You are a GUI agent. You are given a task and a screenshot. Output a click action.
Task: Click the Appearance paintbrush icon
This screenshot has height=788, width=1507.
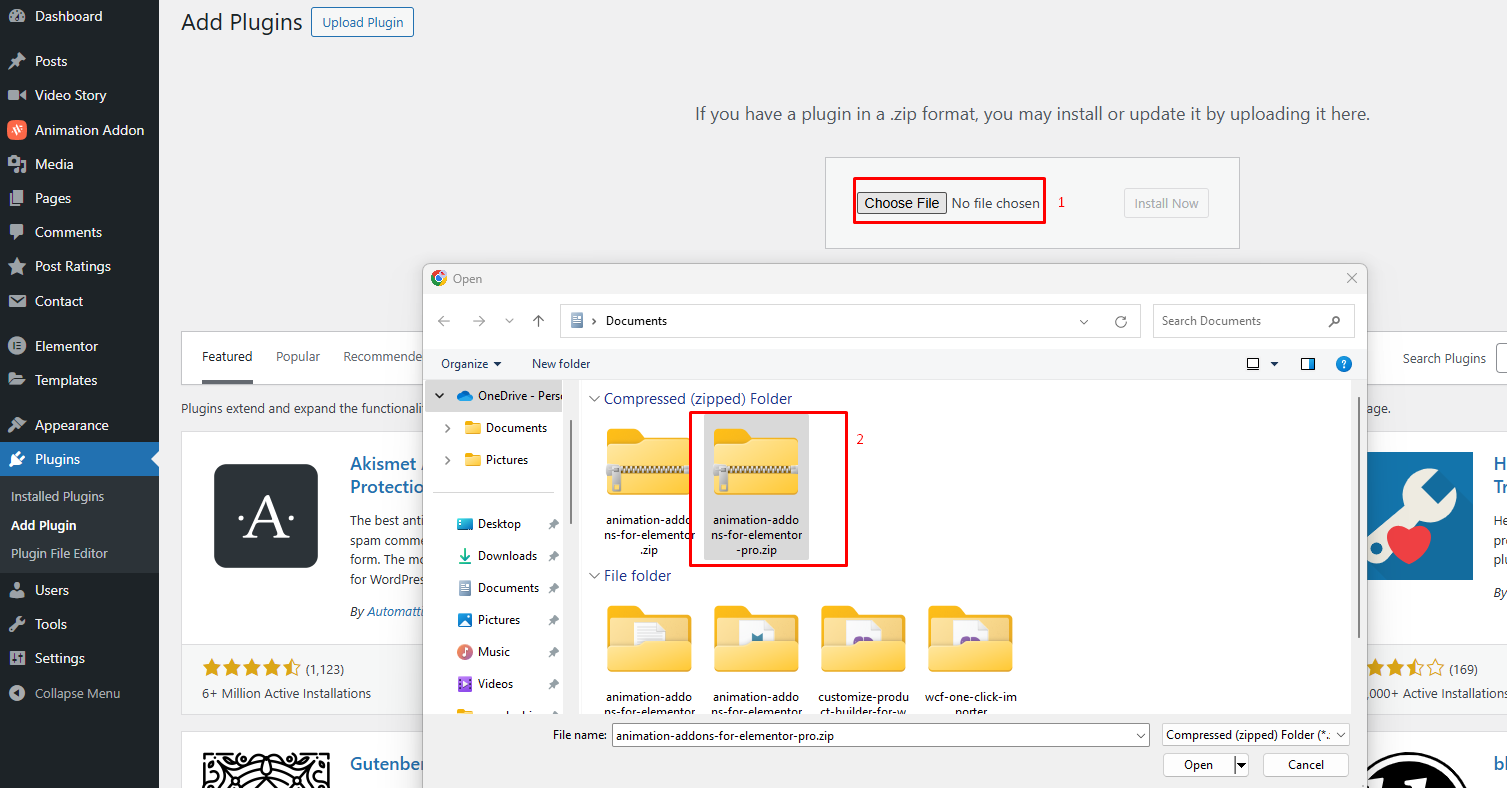(17, 425)
